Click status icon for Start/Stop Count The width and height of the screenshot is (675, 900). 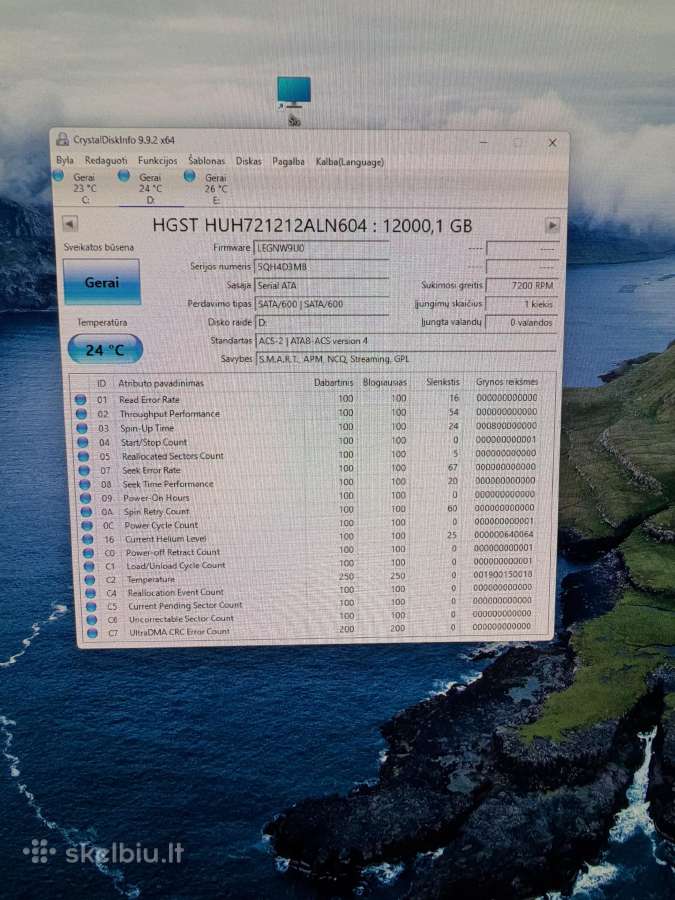[83, 443]
